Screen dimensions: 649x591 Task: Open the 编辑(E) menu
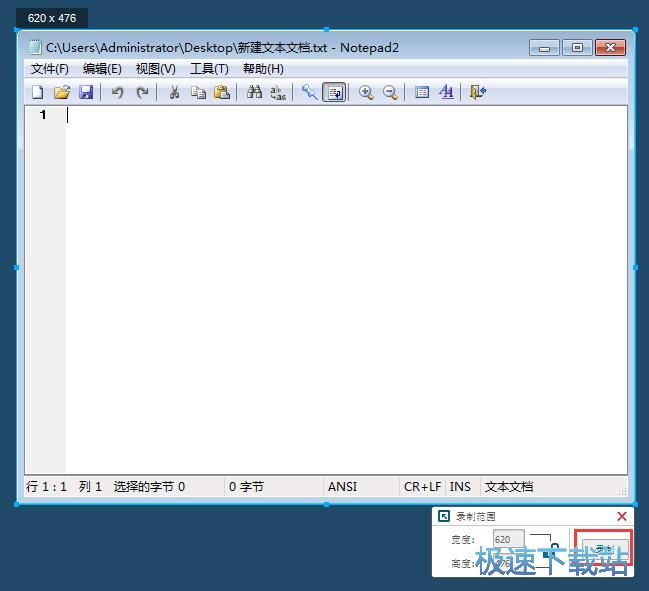point(102,69)
